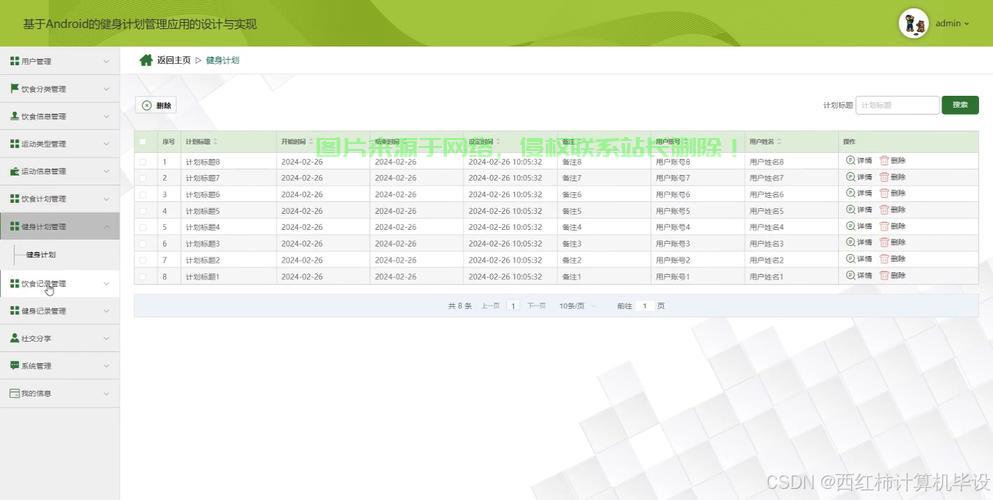Click the 我的信息 card icon

[15, 393]
